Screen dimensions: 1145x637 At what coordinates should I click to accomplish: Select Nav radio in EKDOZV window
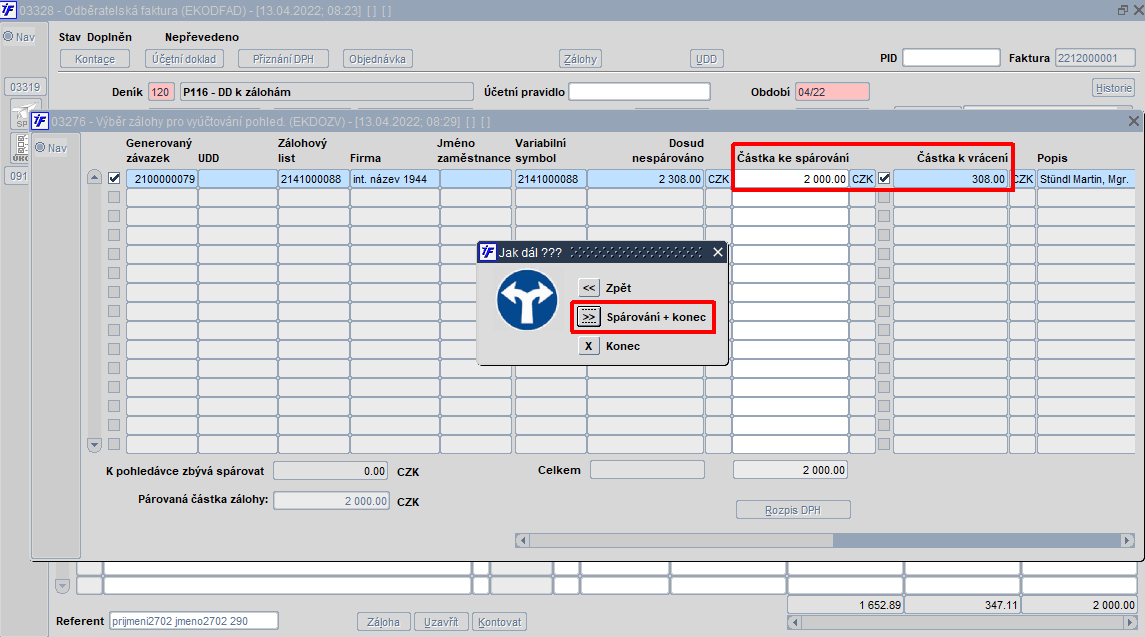pos(40,148)
